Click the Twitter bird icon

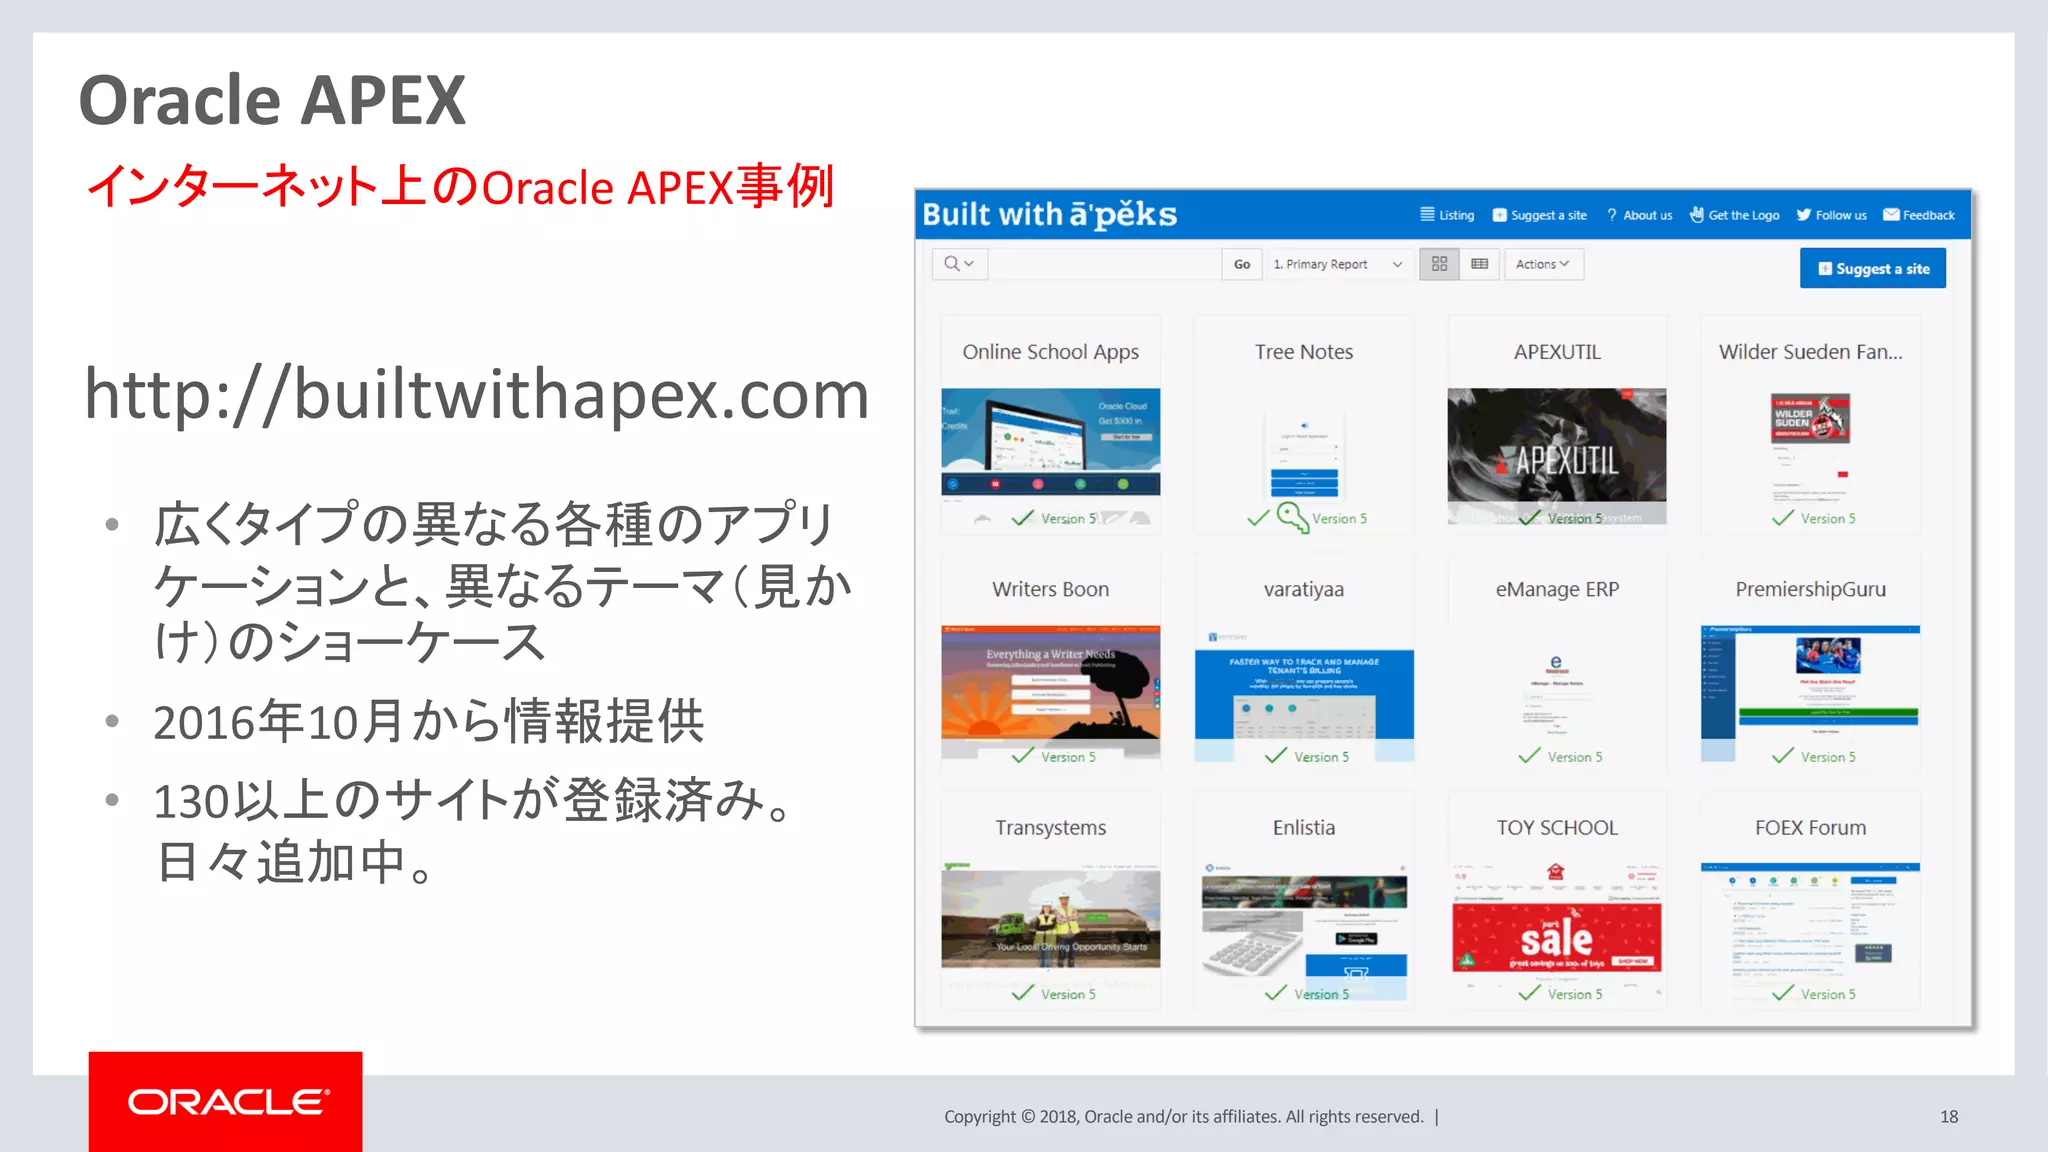1804,215
